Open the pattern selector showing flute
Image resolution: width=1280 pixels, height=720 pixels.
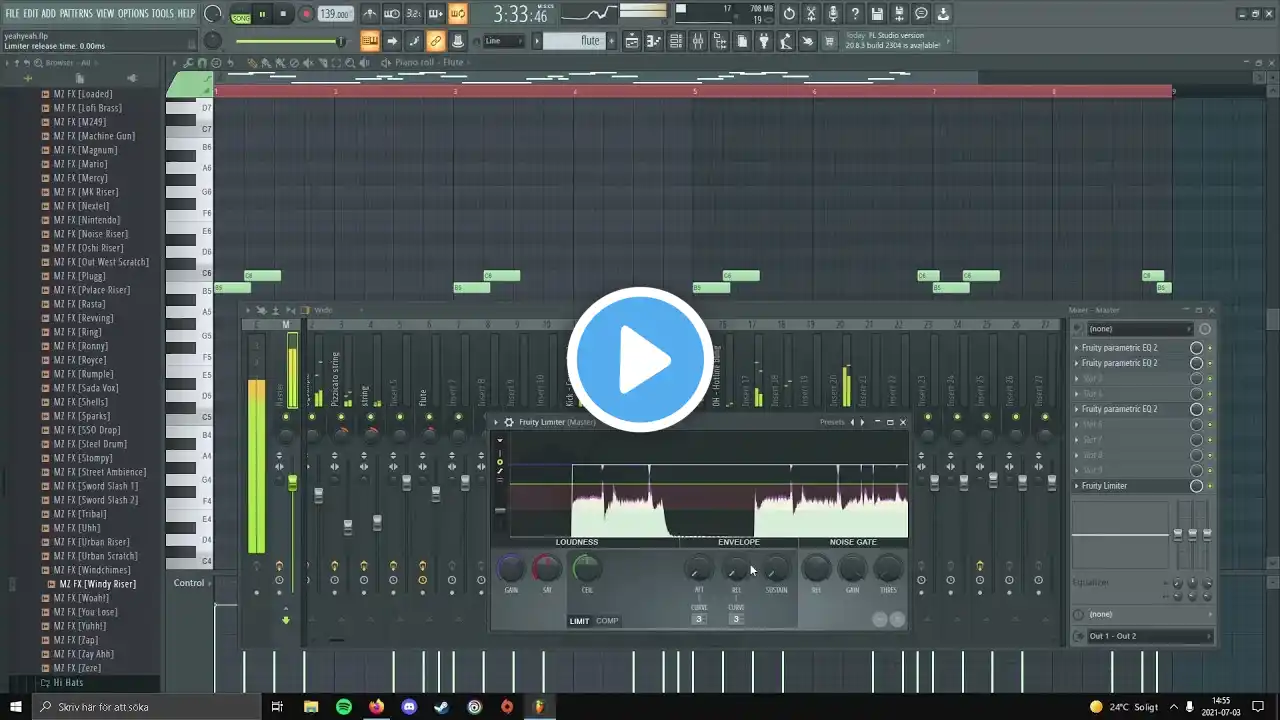click(x=576, y=41)
